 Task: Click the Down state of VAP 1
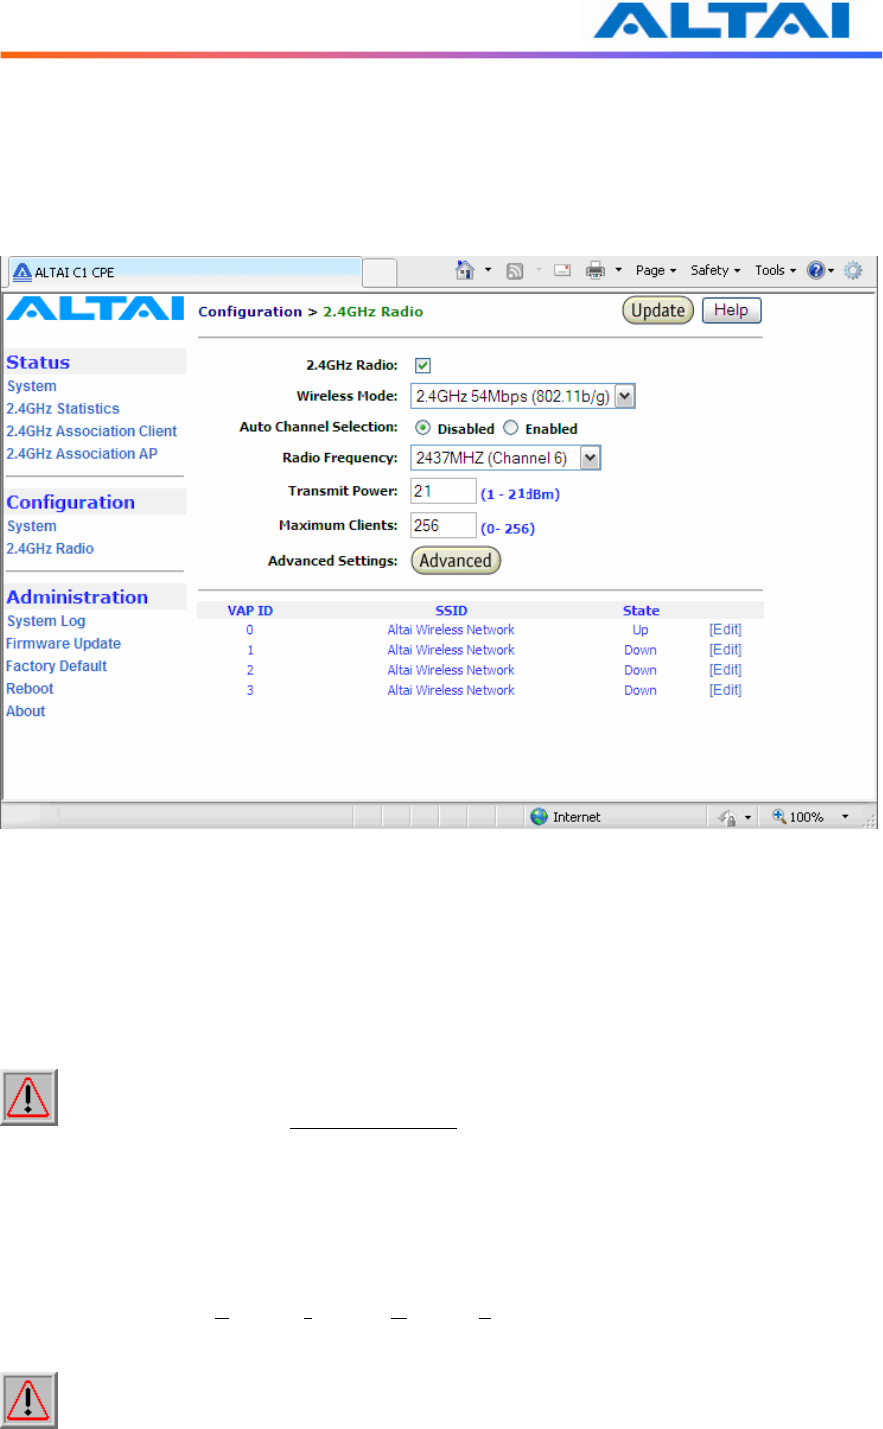640,650
